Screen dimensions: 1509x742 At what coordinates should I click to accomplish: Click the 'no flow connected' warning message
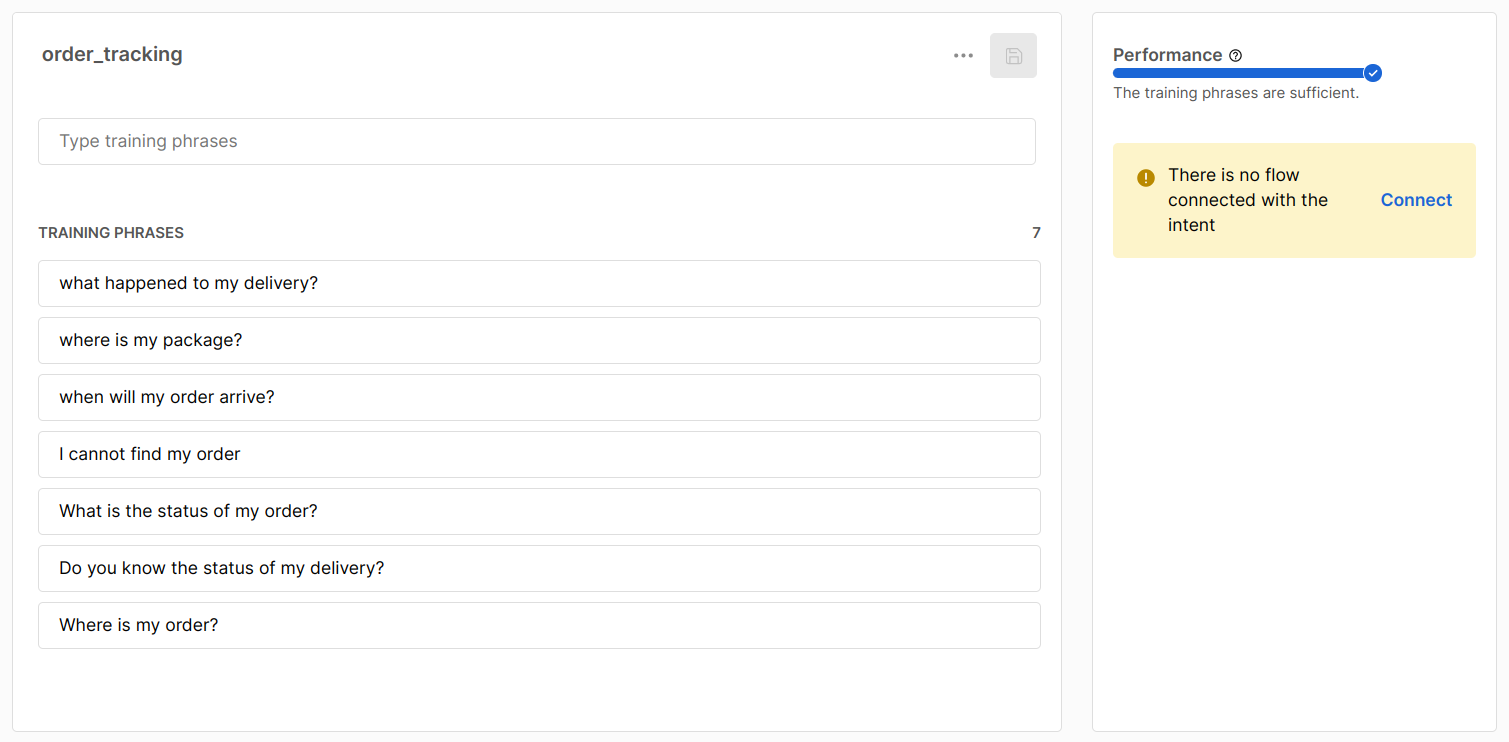pos(1247,200)
